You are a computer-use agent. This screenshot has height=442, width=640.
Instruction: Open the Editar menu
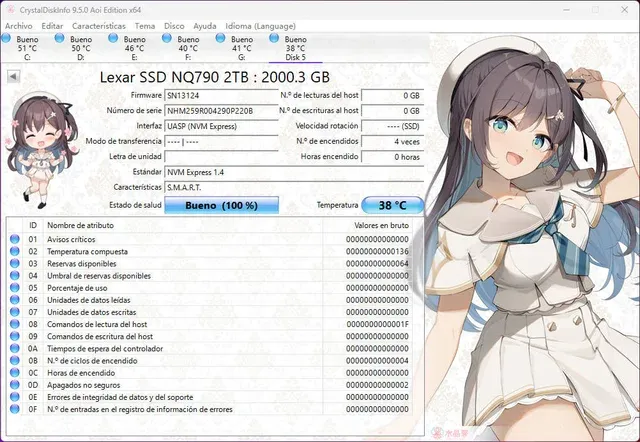click(52, 26)
